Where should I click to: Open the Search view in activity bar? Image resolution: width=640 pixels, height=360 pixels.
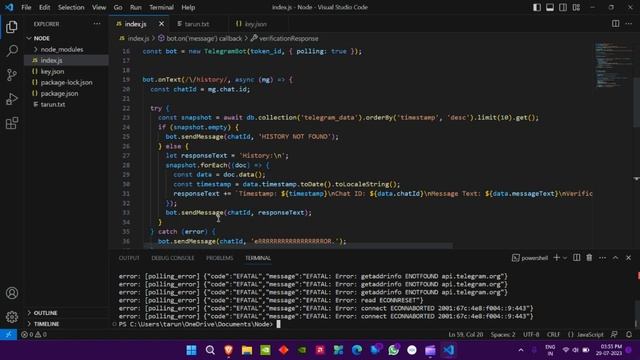[12, 51]
